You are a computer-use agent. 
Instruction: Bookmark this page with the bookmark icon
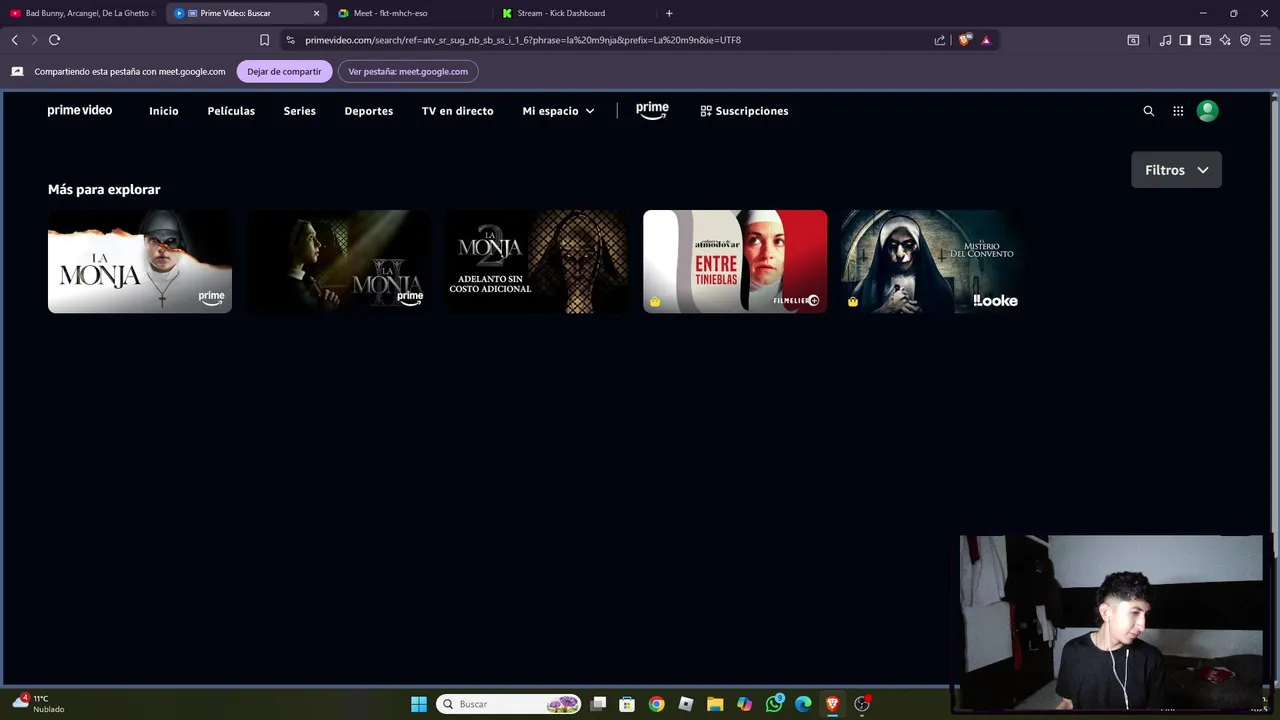tap(264, 40)
